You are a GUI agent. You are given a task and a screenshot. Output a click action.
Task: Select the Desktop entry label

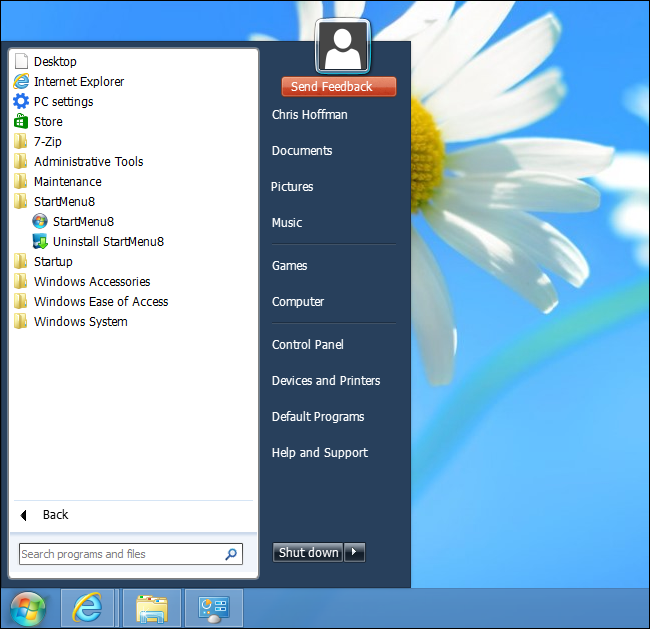[55, 62]
